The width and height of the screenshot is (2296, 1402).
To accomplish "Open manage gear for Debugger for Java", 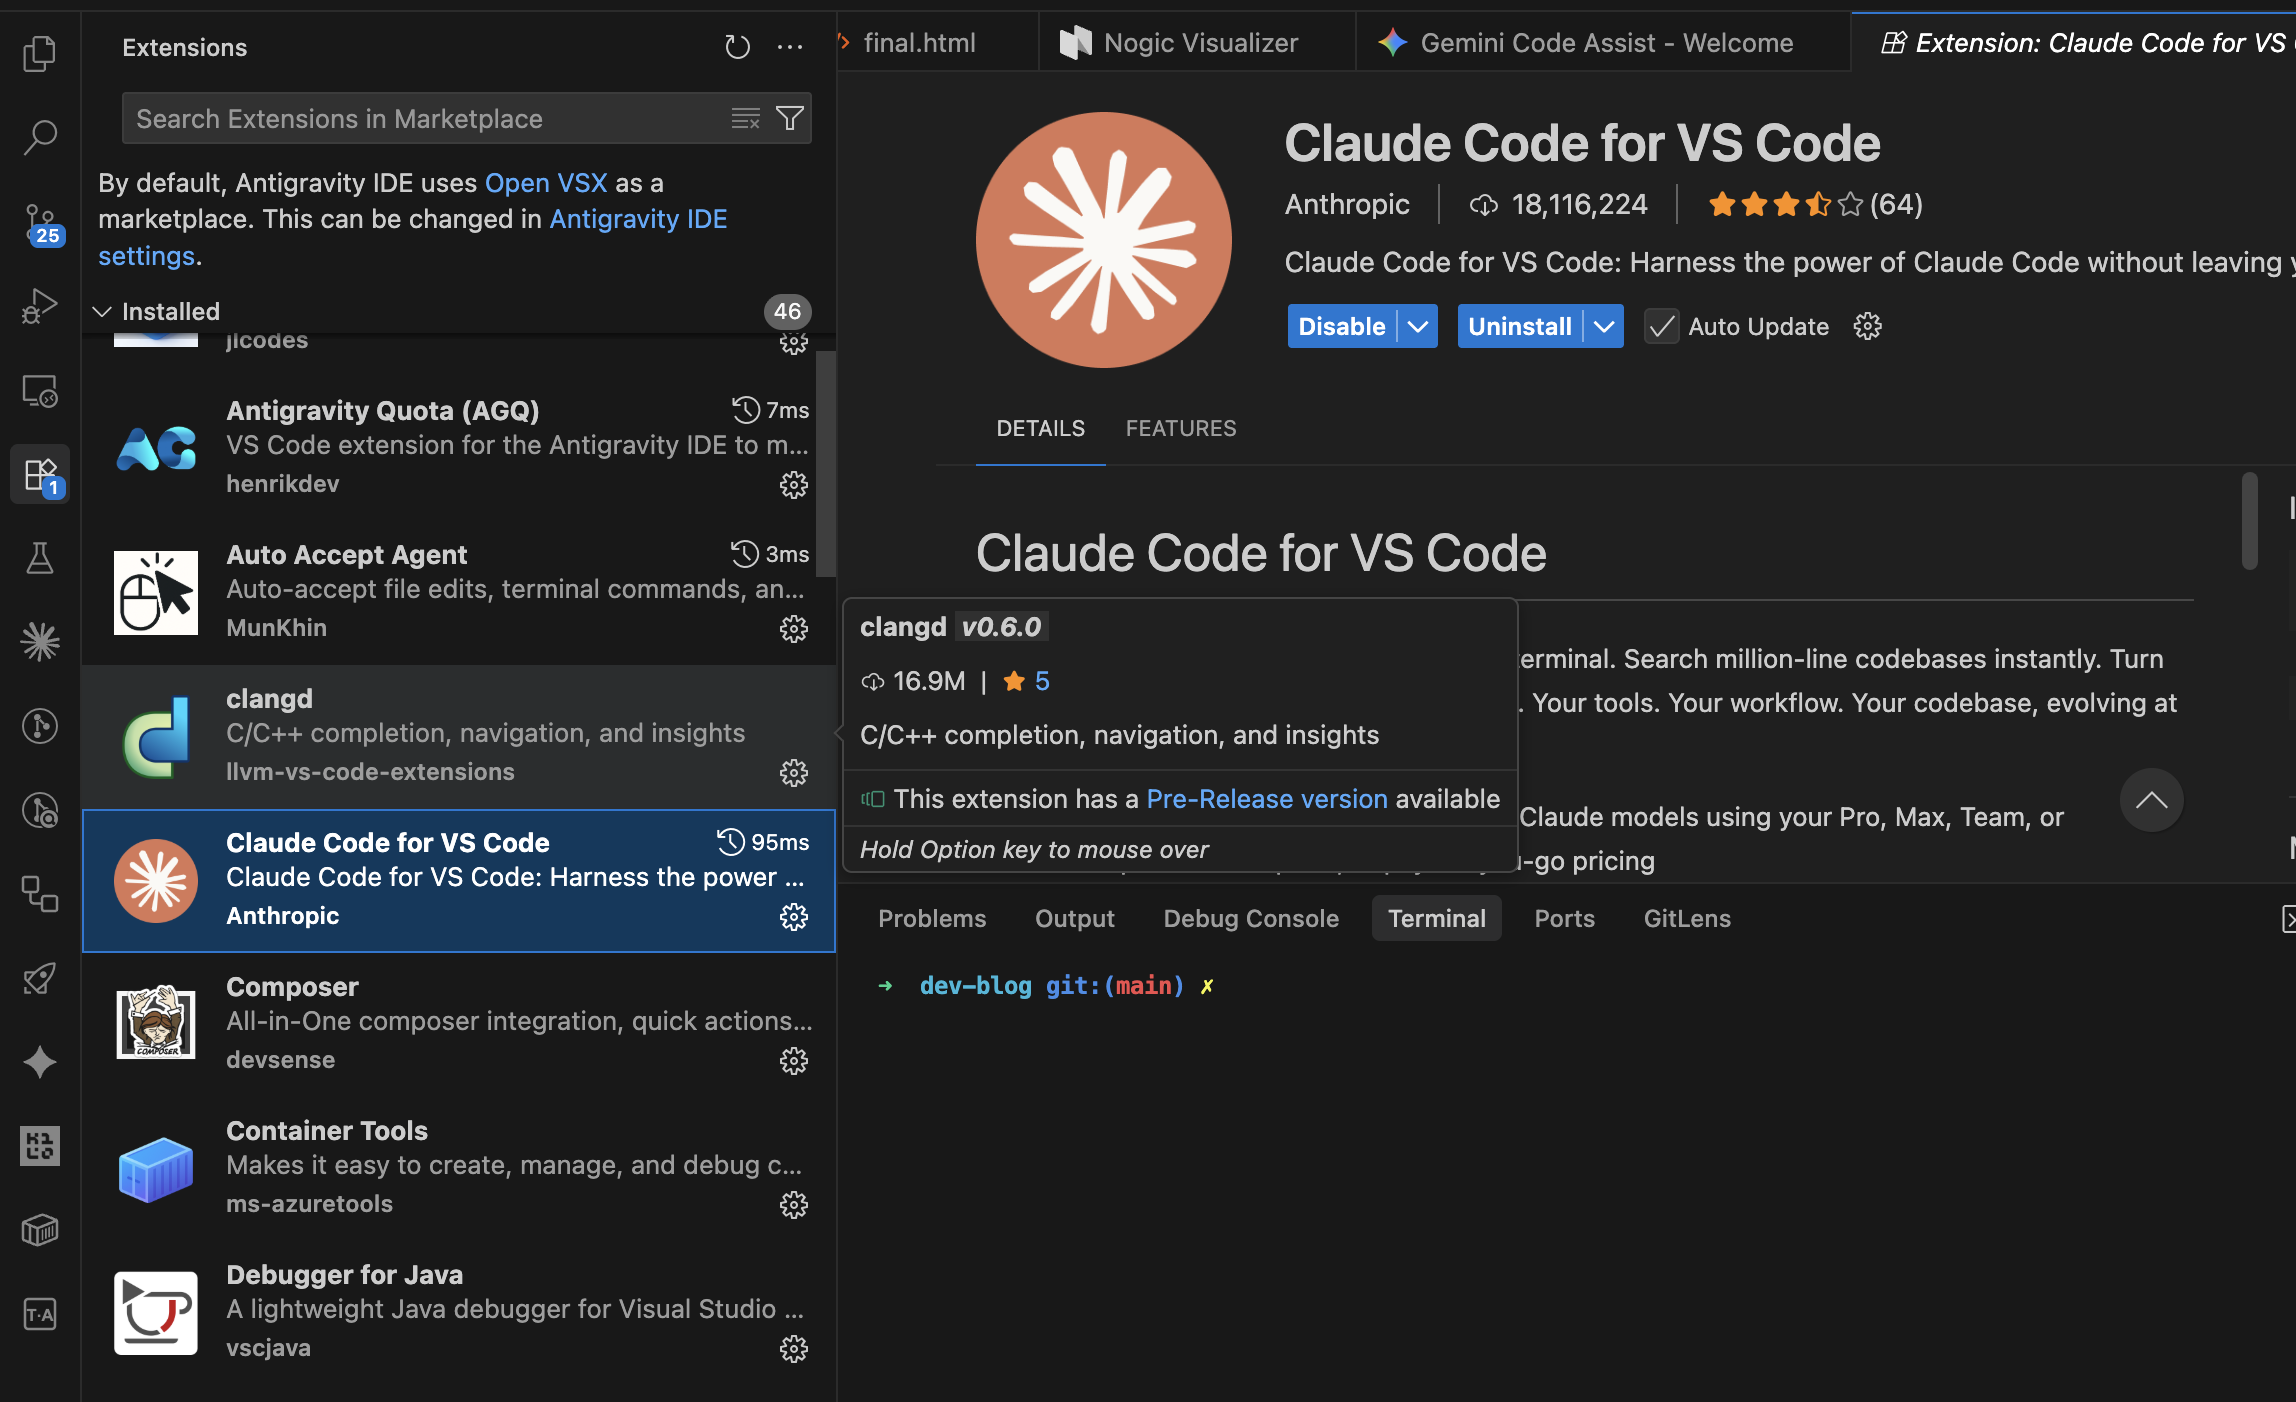I will [x=794, y=1349].
